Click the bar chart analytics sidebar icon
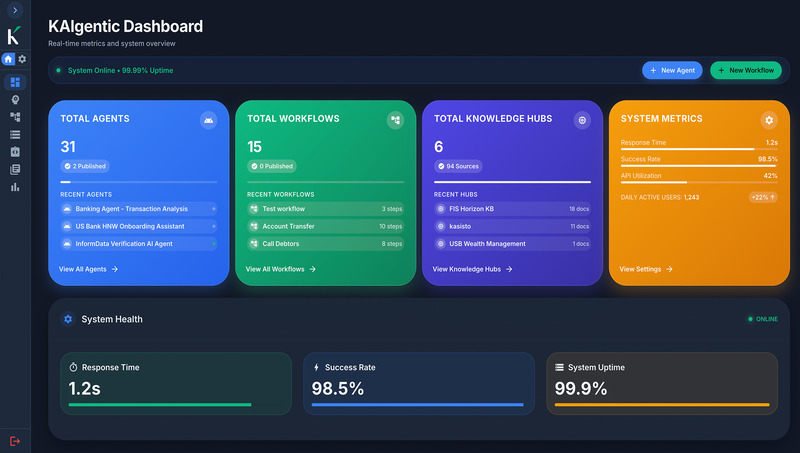 click(x=15, y=186)
